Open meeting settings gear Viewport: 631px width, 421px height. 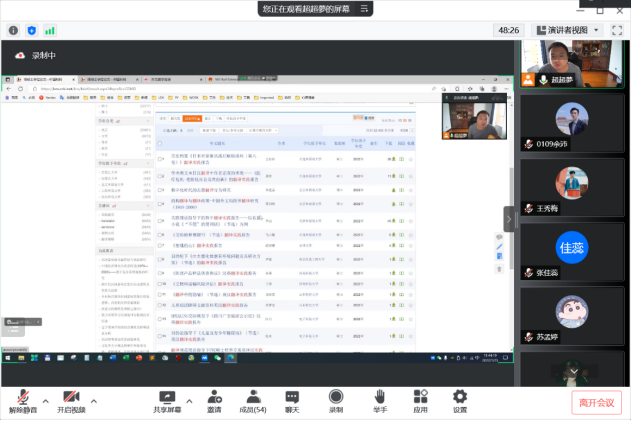coord(460,397)
